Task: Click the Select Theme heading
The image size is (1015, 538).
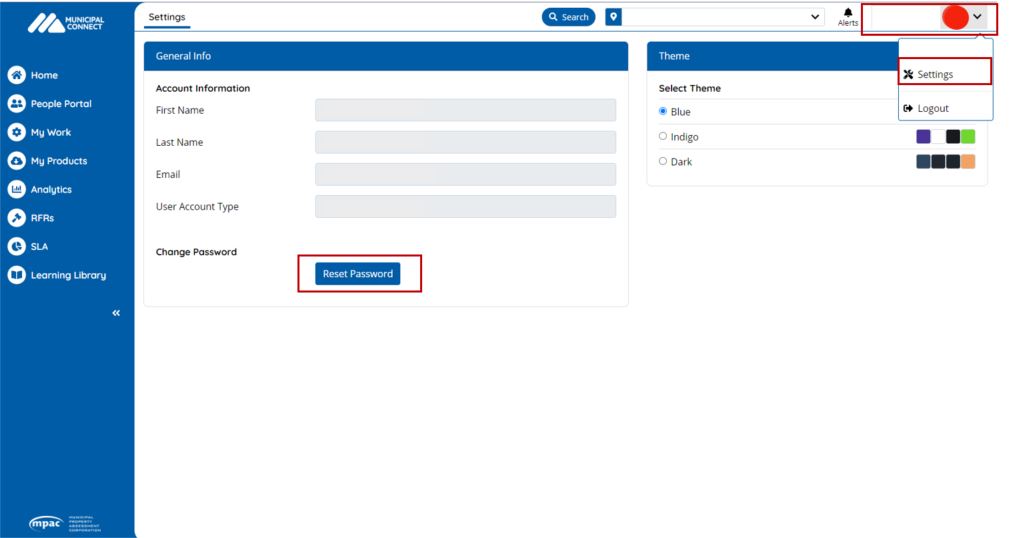Action: 689,88
